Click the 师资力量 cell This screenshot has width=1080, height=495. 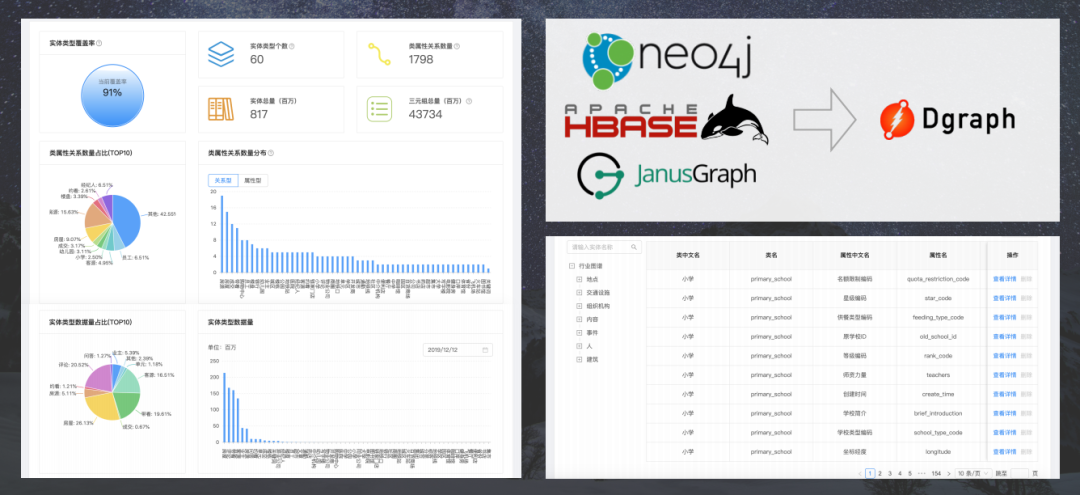click(855, 375)
